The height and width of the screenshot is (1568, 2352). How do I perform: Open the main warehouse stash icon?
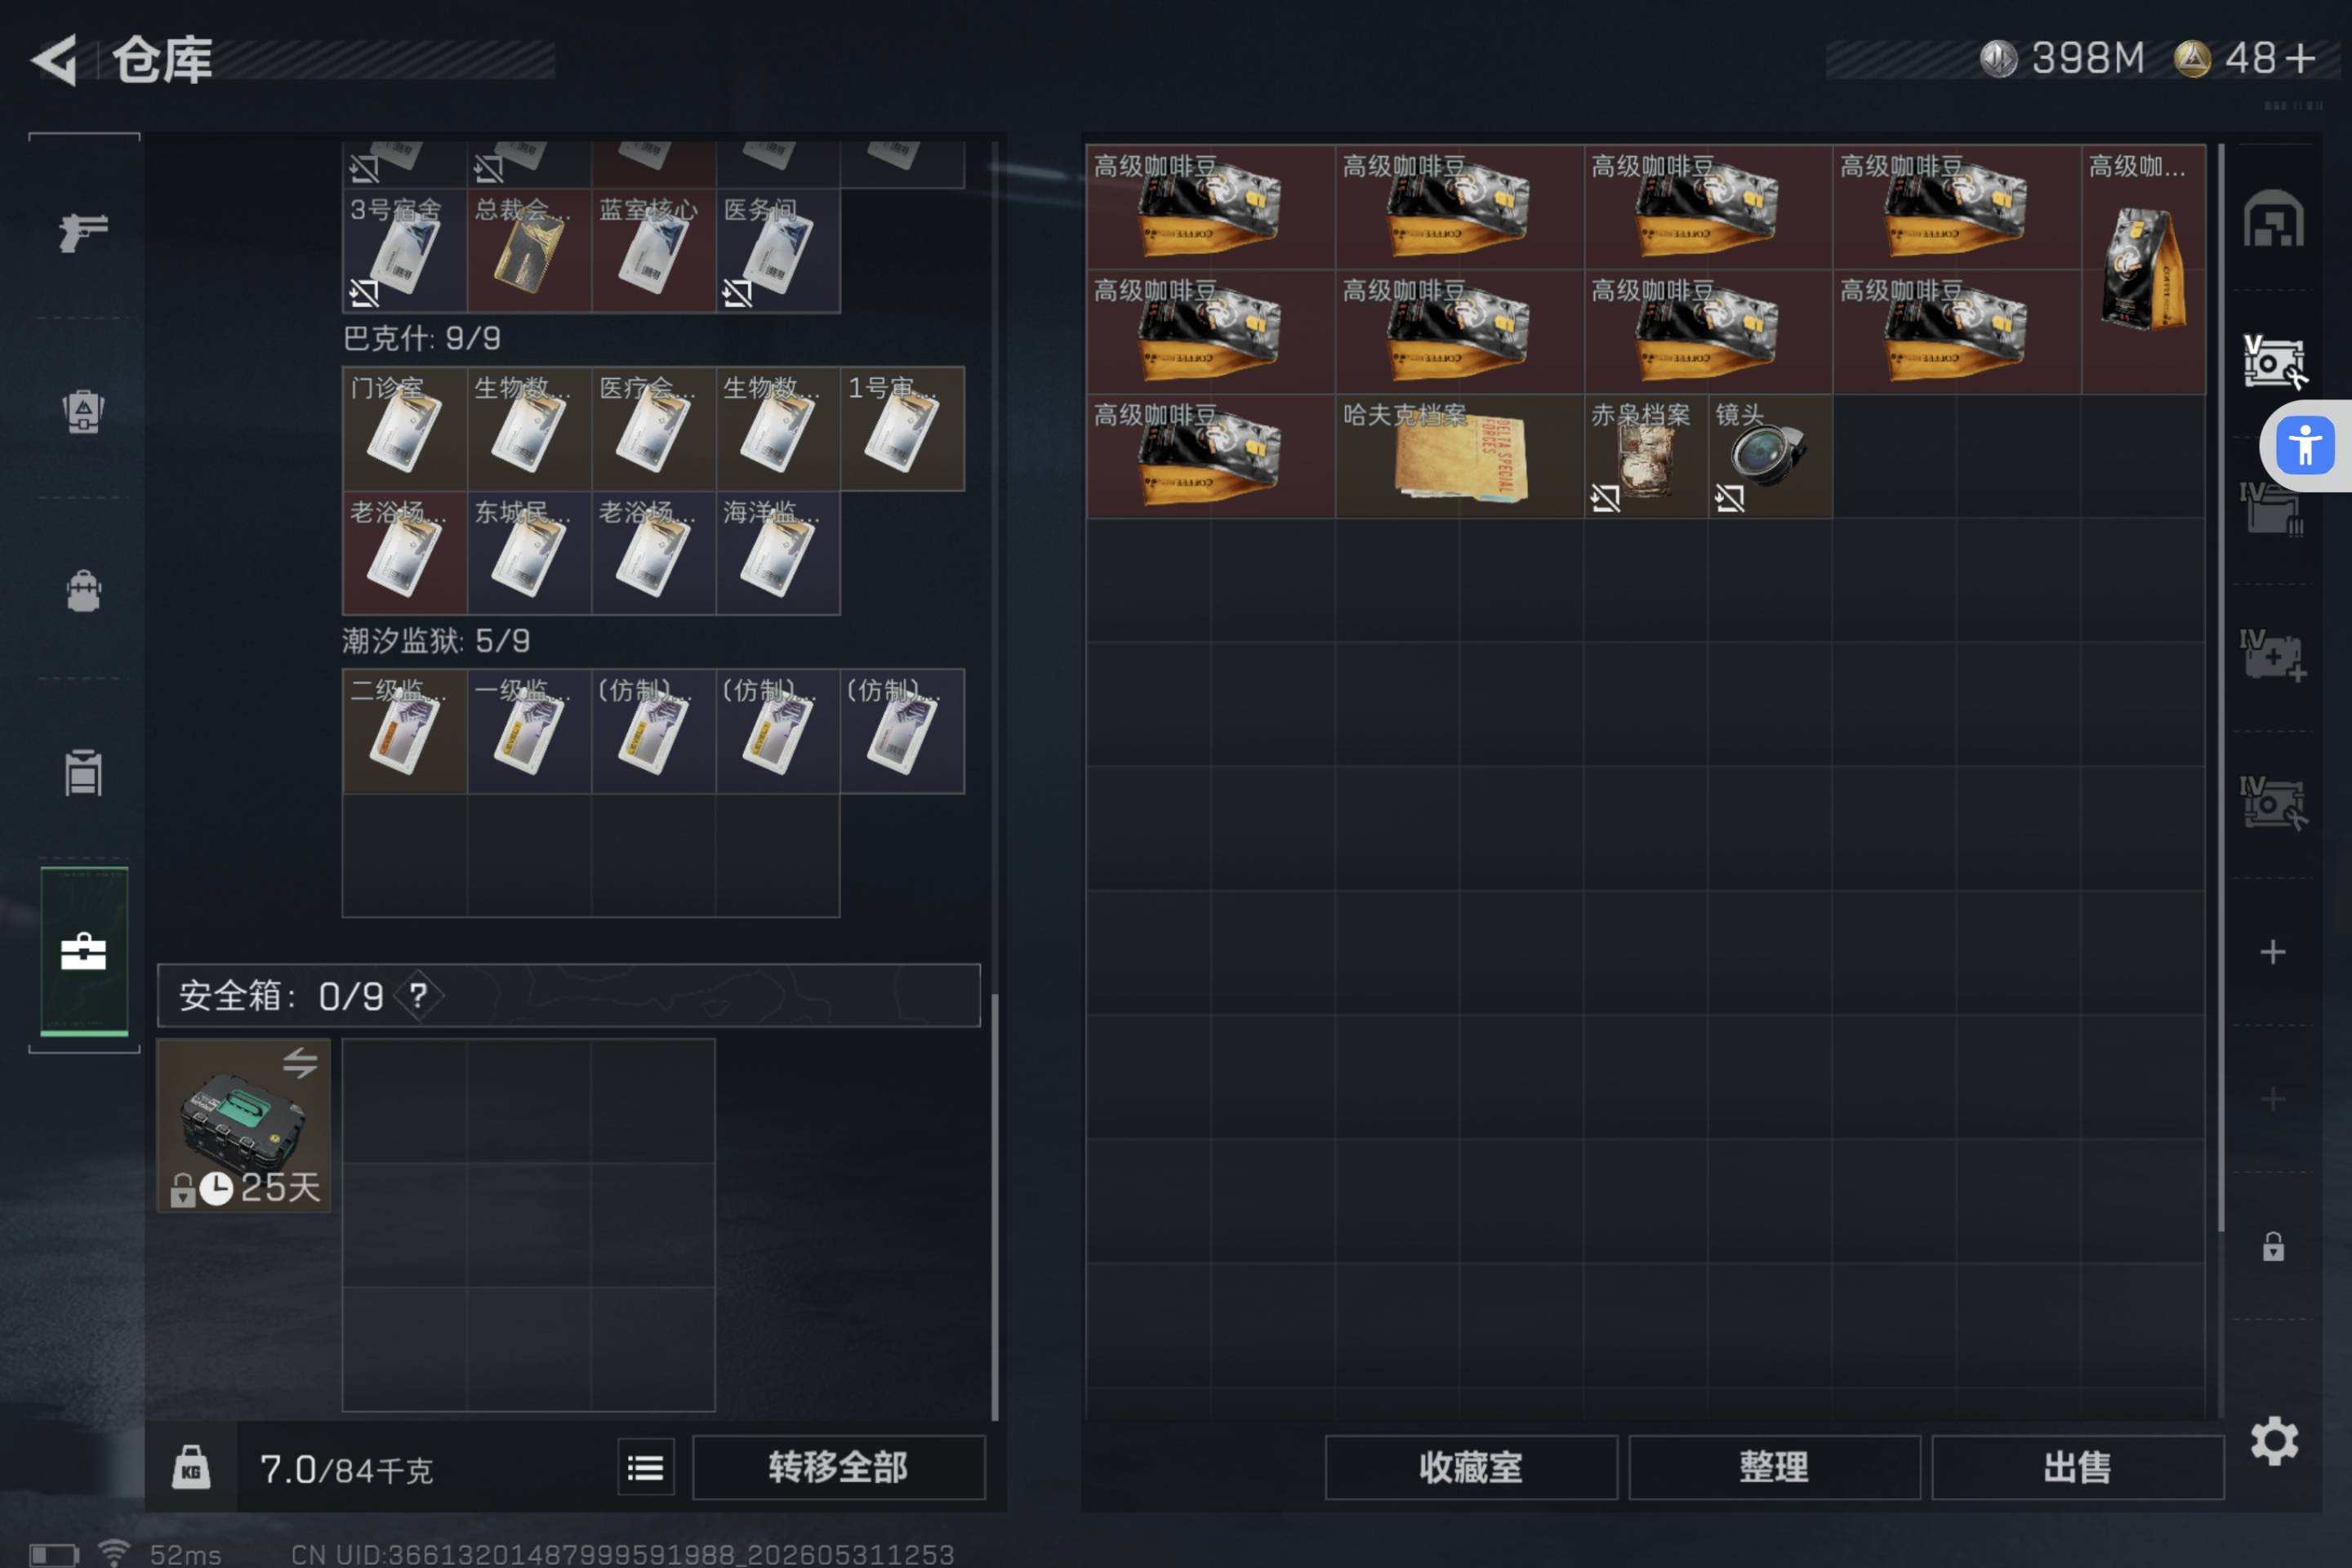tap(2273, 218)
